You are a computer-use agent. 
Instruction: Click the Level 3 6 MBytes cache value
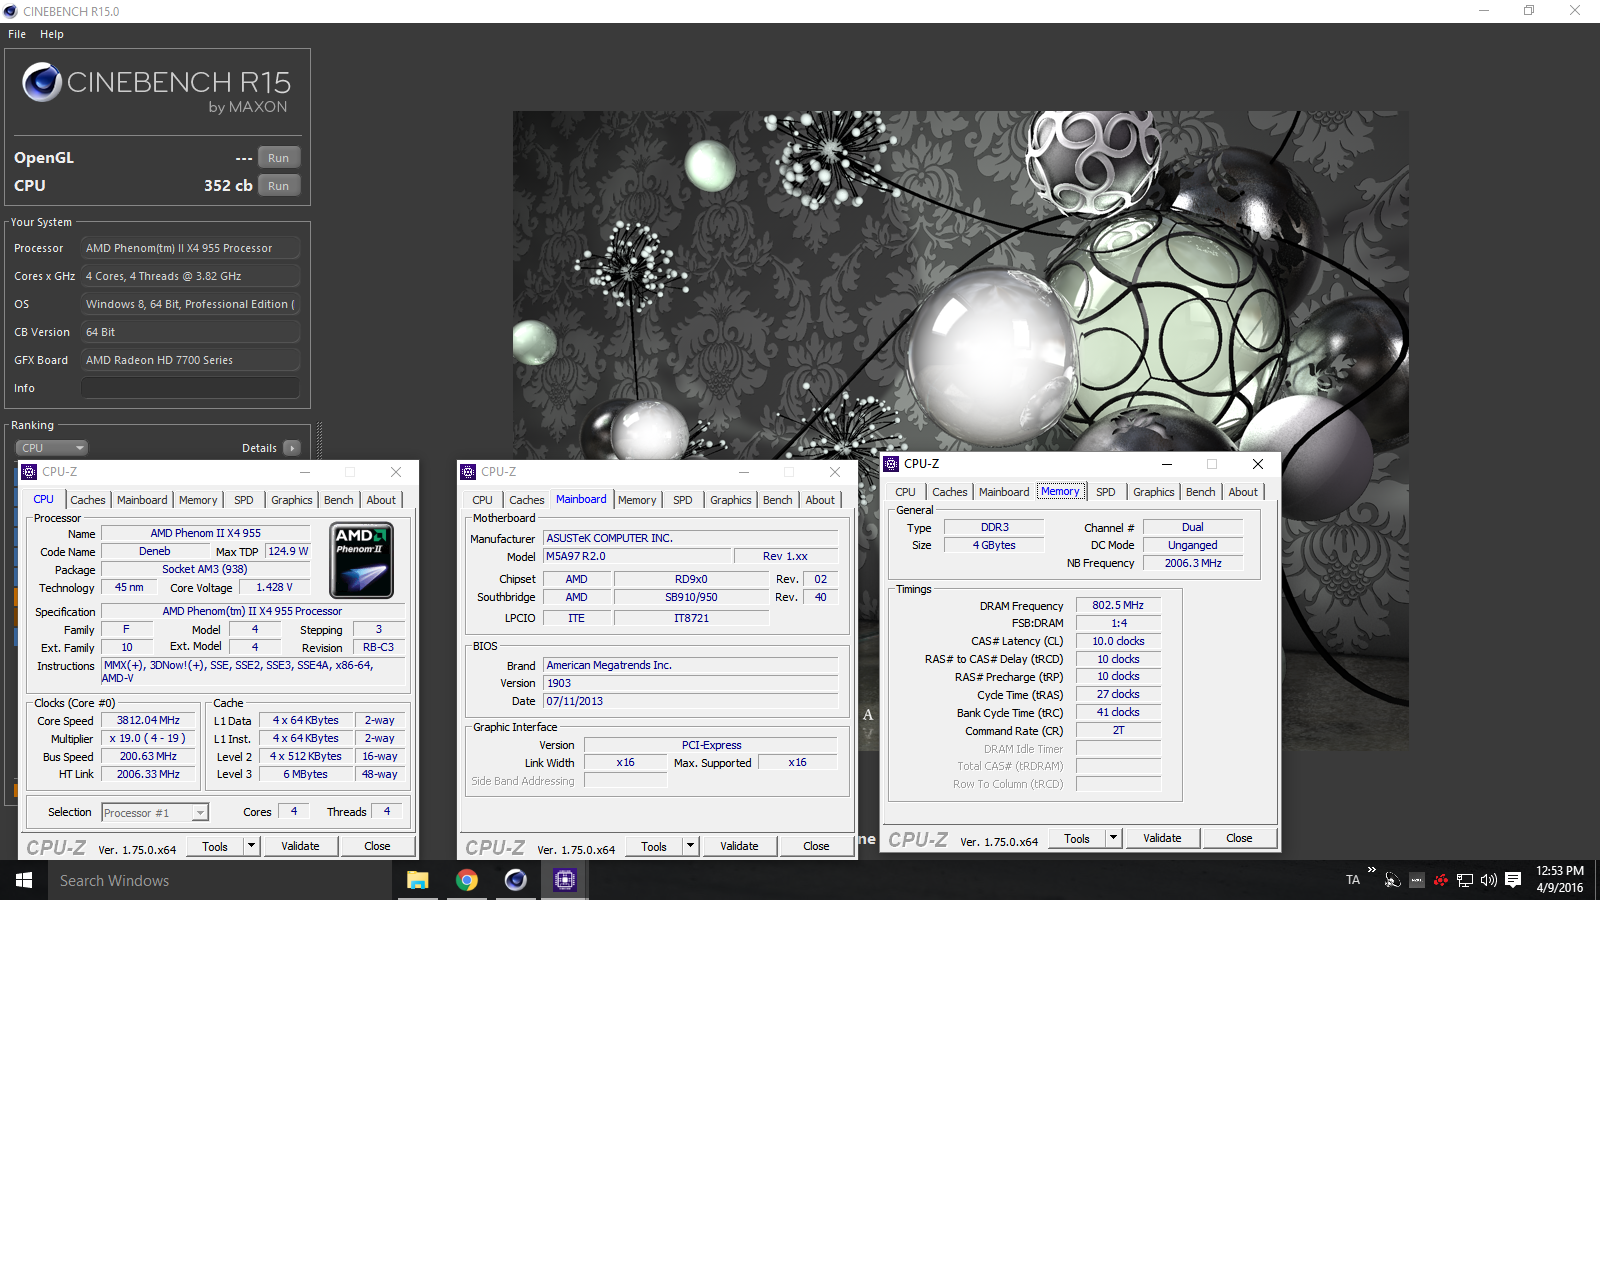pyautogui.click(x=305, y=774)
